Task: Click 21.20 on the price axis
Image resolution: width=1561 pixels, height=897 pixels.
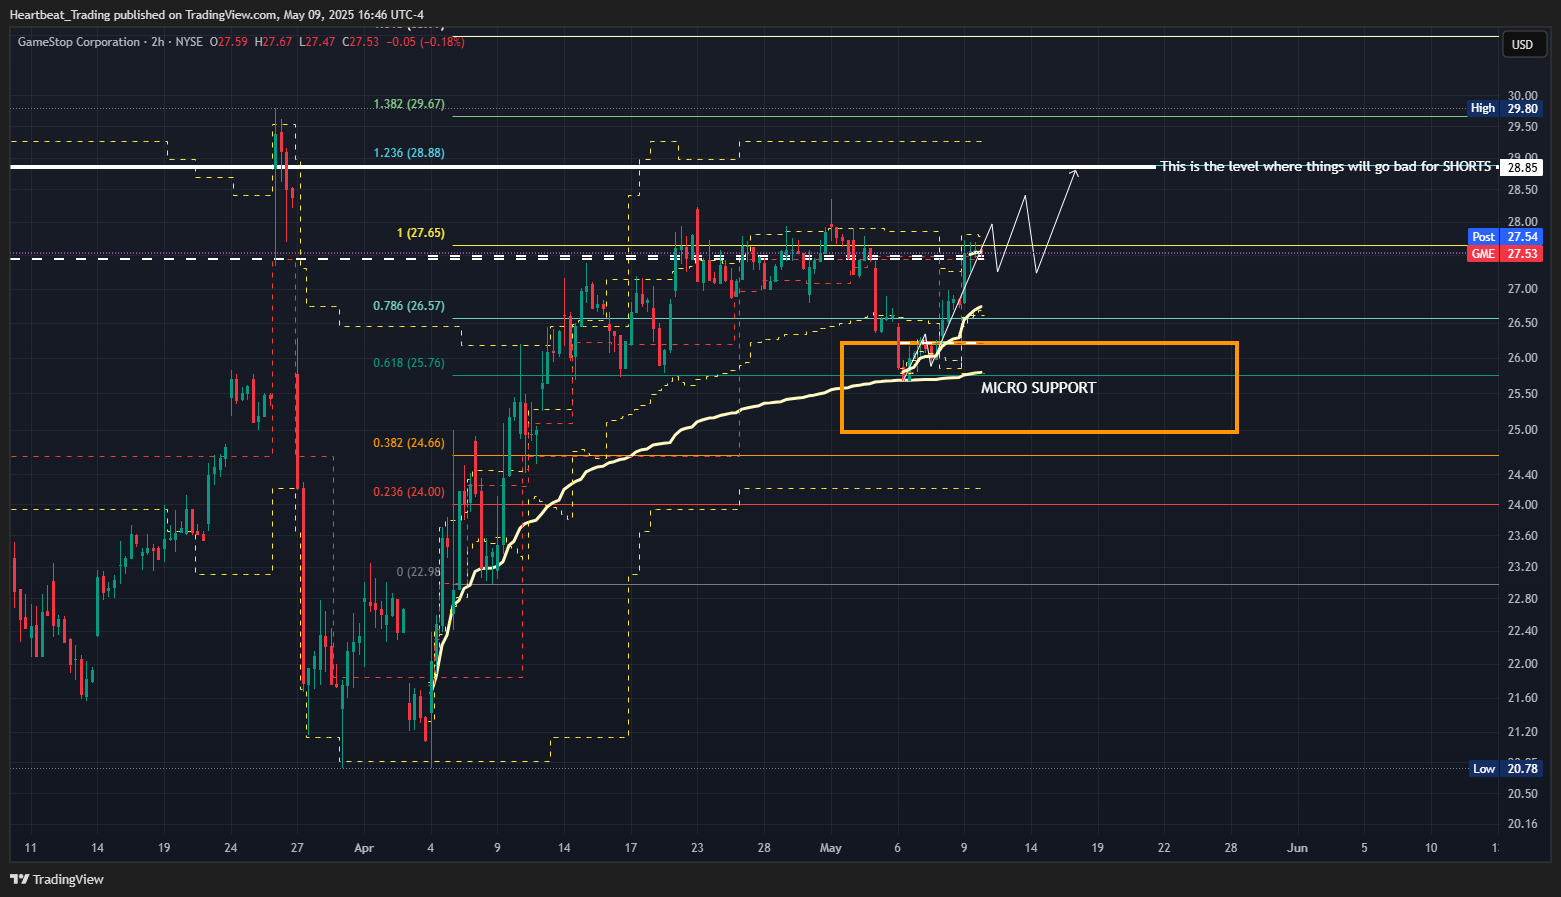Action: click(x=1522, y=732)
